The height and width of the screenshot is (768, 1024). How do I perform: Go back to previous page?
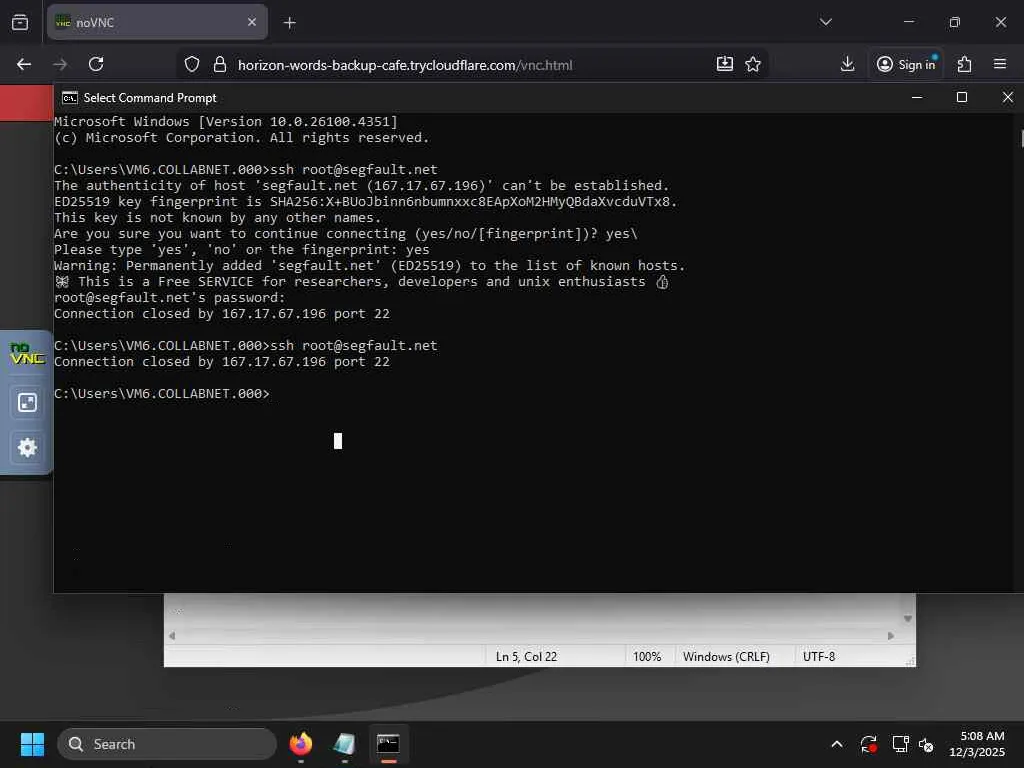pyautogui.click(x=24, y=64)
